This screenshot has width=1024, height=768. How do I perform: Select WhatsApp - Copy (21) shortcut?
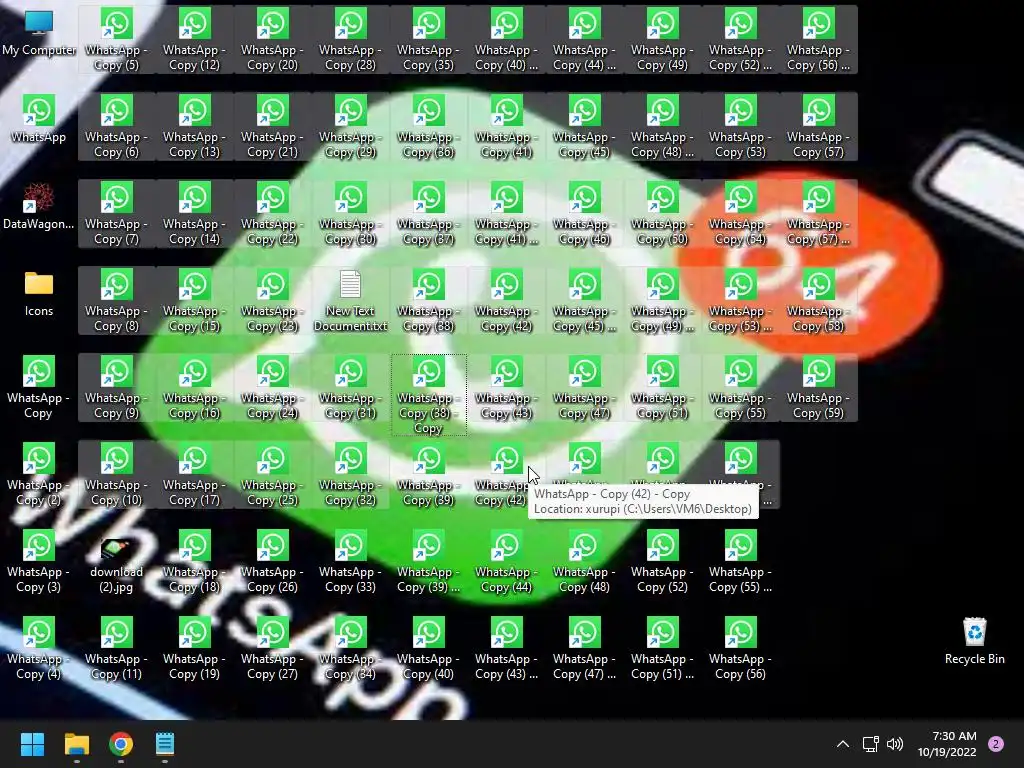(272, 127)
